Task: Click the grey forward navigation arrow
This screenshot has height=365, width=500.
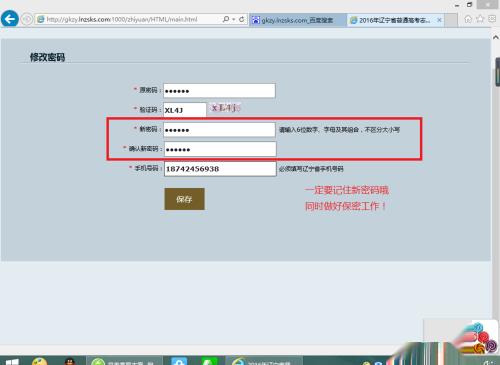Action: [x=27, y=19]
